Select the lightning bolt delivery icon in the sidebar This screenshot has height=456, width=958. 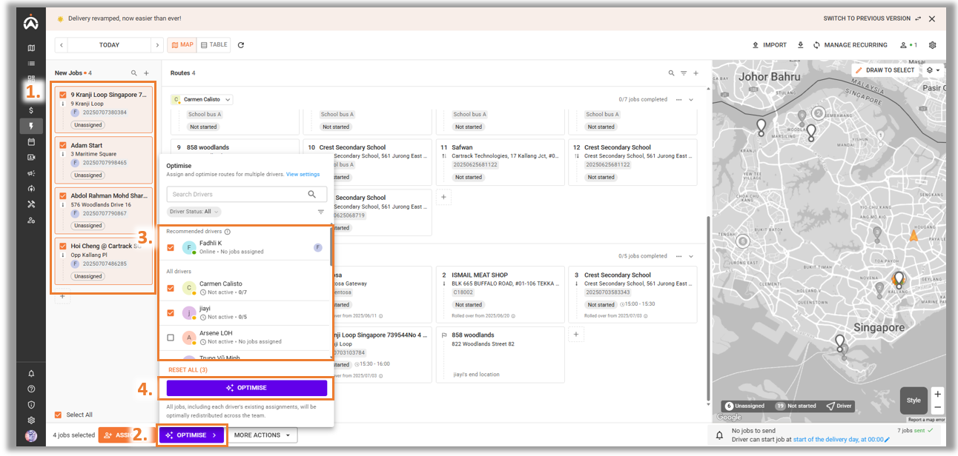pos(31,126)
